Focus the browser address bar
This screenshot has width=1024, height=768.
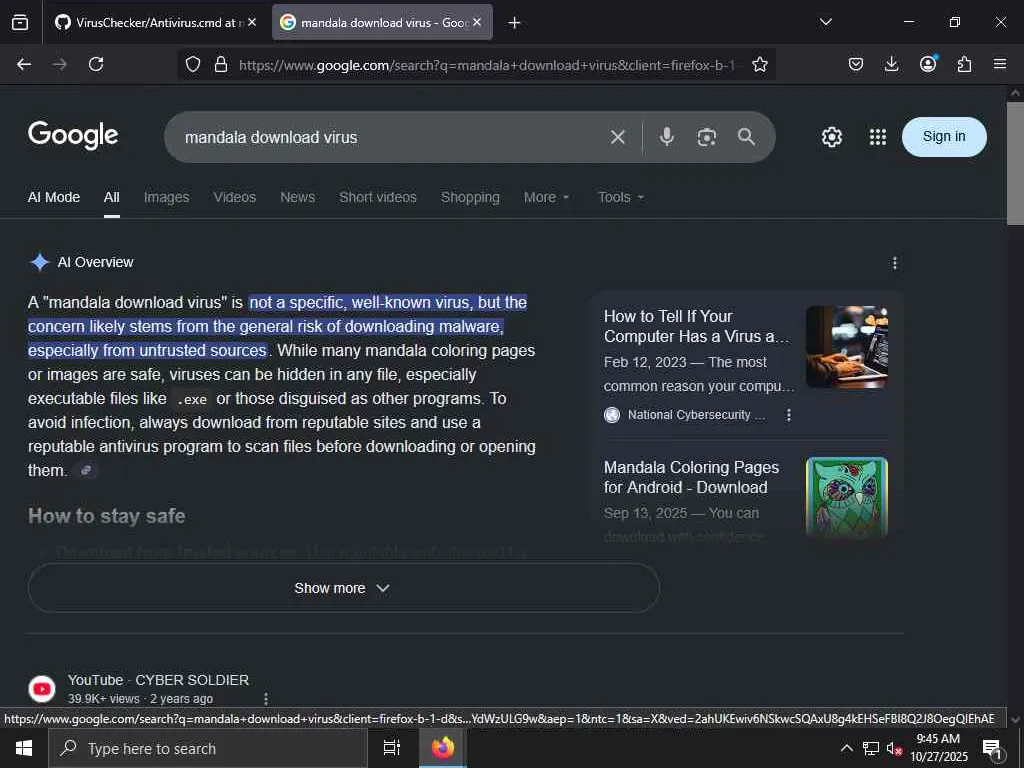click(487, 65)
